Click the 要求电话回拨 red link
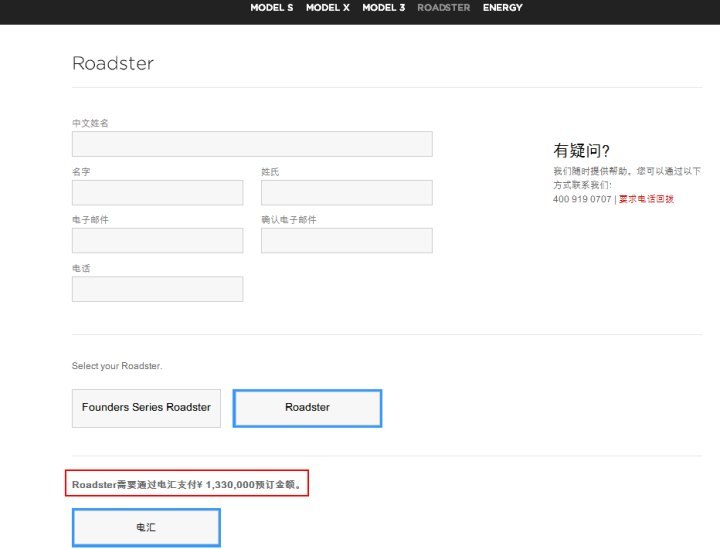The height and width of the screenshot is (549, 720). point(646,199)
